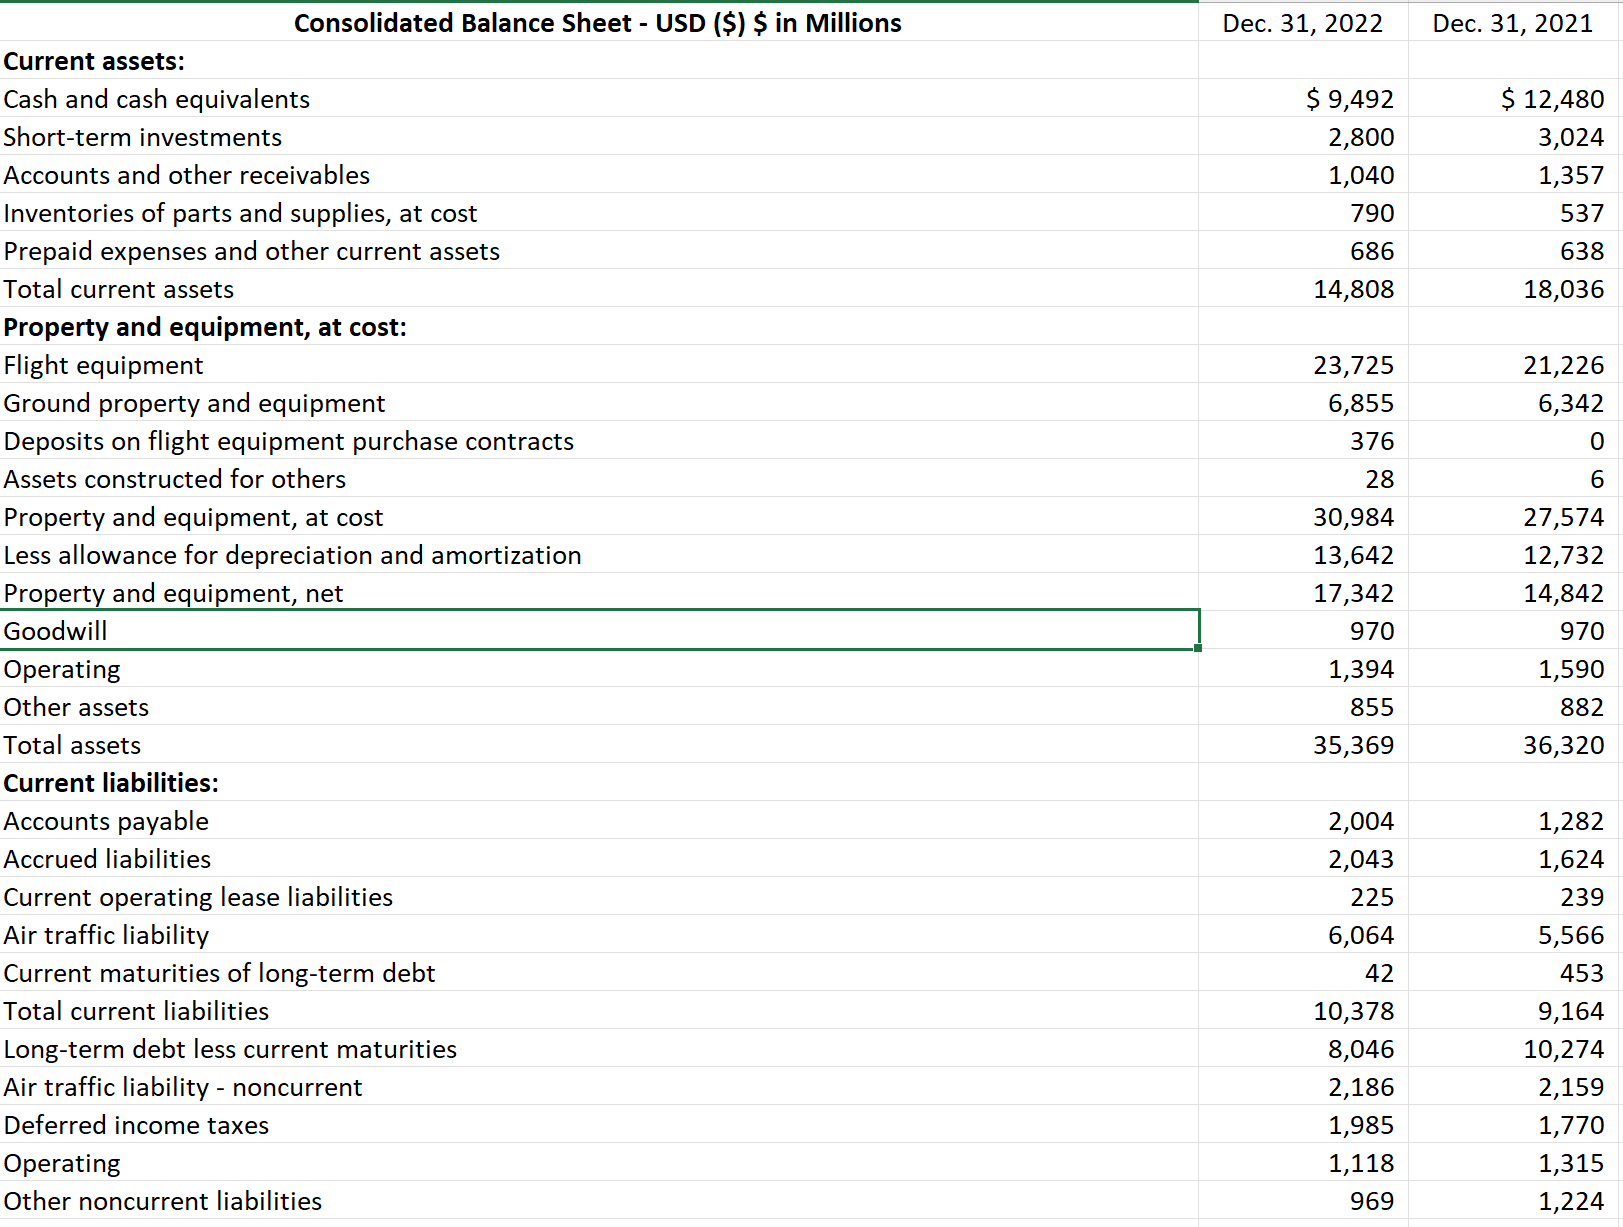Select Long-term debt less current maturities
The width and height of the screenshot is (1623, 1227).
point(231,1049)
